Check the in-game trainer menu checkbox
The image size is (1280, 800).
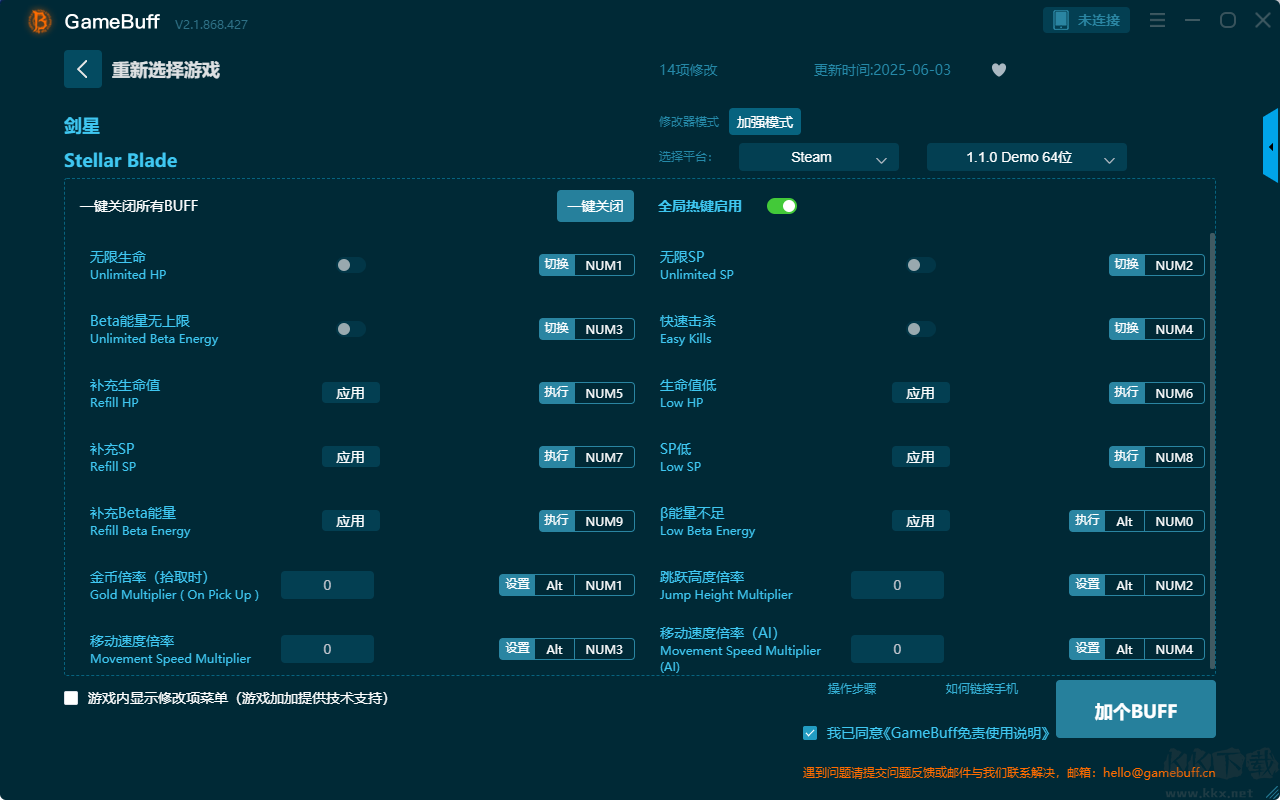pos(71,698)
